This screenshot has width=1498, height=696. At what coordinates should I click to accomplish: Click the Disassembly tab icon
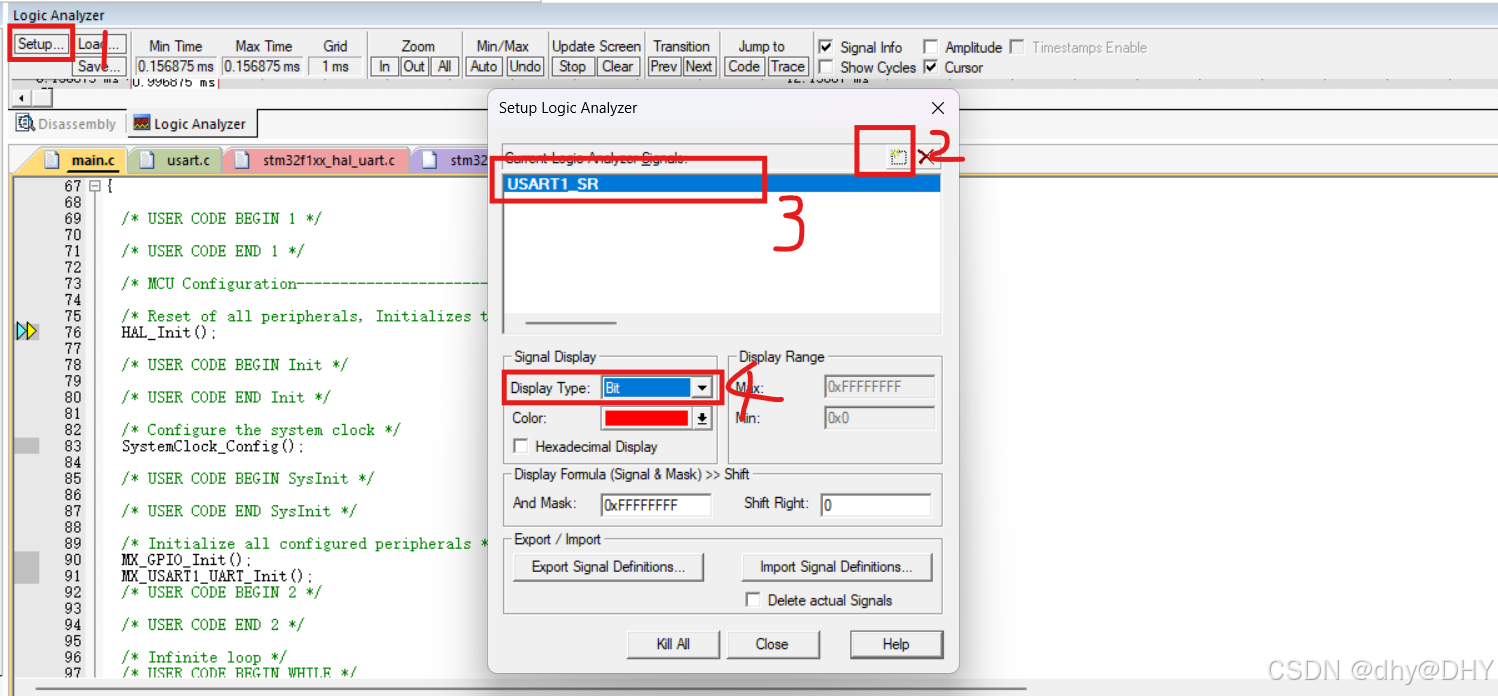[x=26, y=124]
